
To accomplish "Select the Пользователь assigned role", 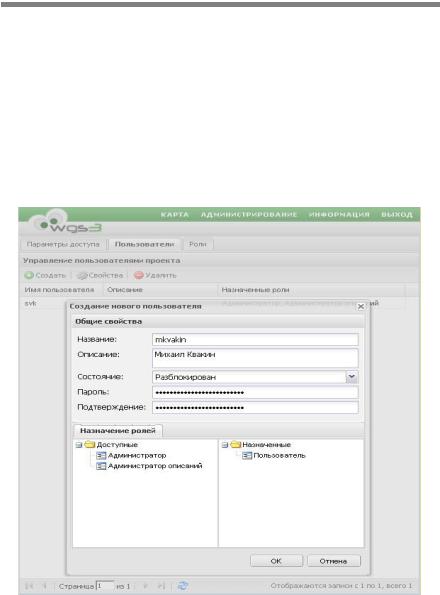I will (279, 455).
